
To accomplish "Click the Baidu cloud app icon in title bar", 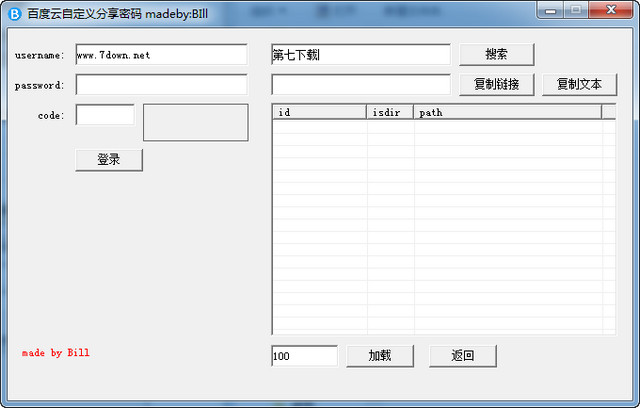I will (15, 14).
